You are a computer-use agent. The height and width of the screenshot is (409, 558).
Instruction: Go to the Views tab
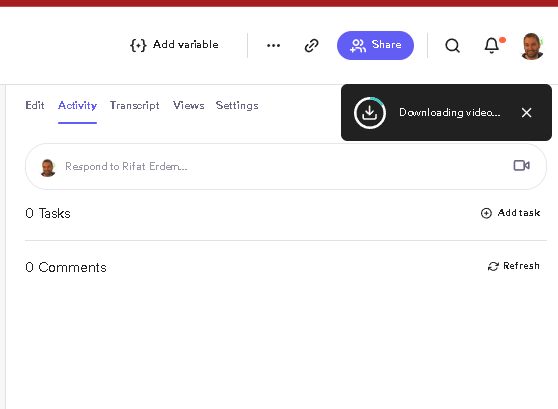click(x=188, y=105)
